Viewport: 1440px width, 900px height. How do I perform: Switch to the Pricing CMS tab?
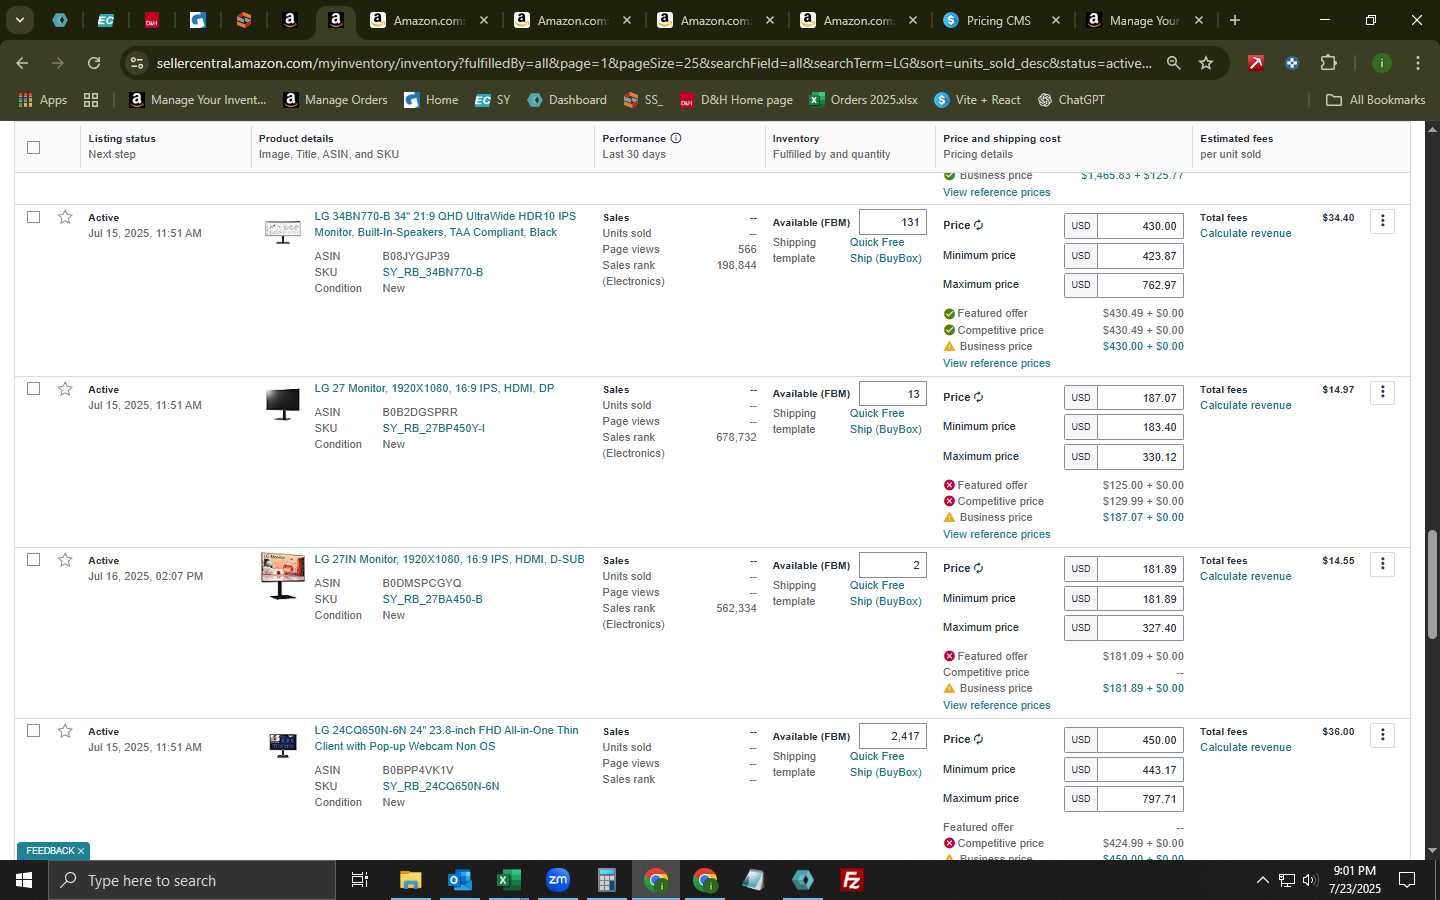pos(999,20)
